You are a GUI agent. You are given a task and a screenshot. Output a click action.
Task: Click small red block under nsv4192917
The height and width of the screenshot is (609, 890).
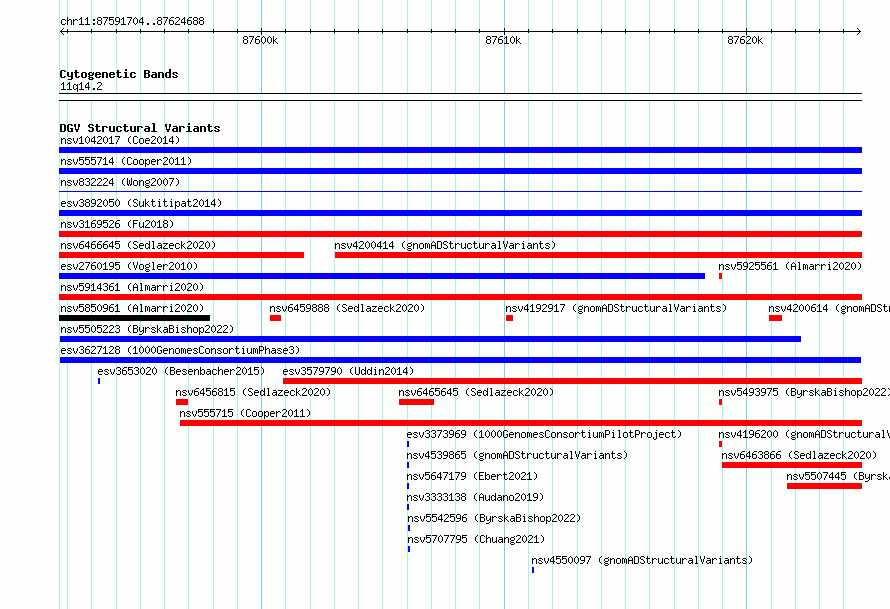click(x=509, y=318)
